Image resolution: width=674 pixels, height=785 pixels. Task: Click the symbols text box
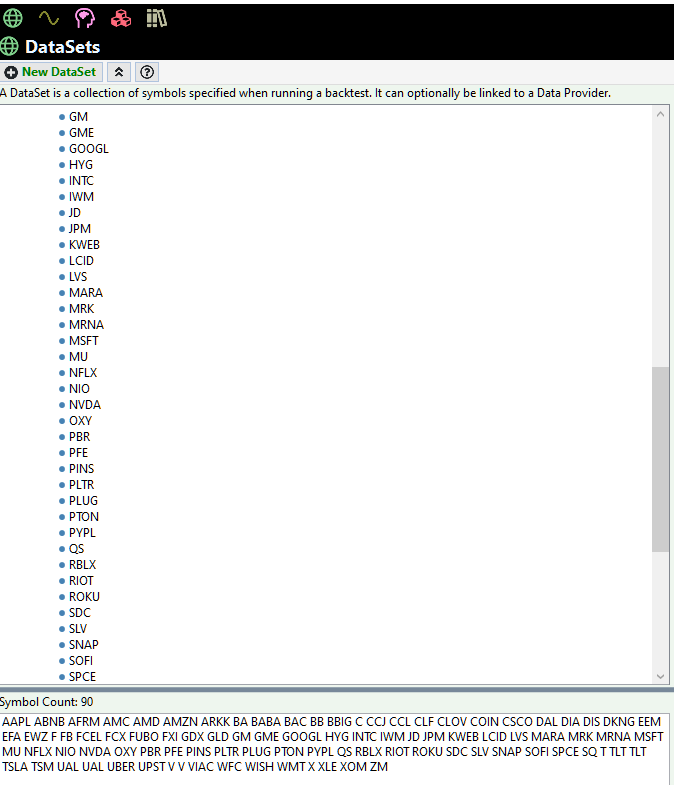pos(335,748)
